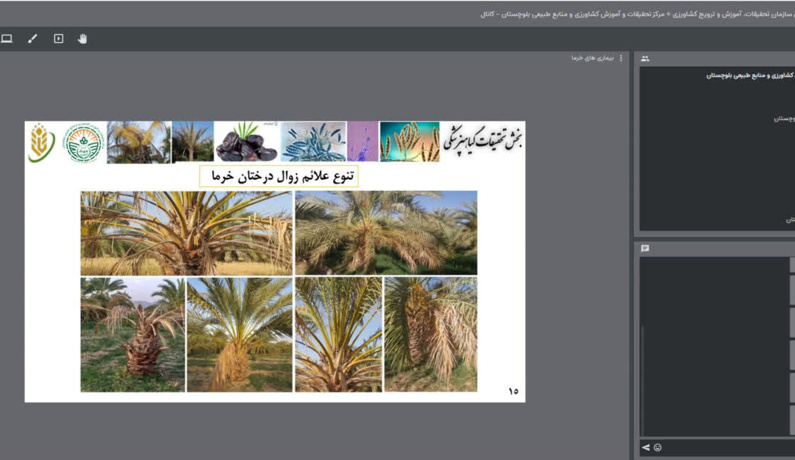The image size is (795, 460).
Task: Send the chat message with the arrow icon
Action: [645, 447]
